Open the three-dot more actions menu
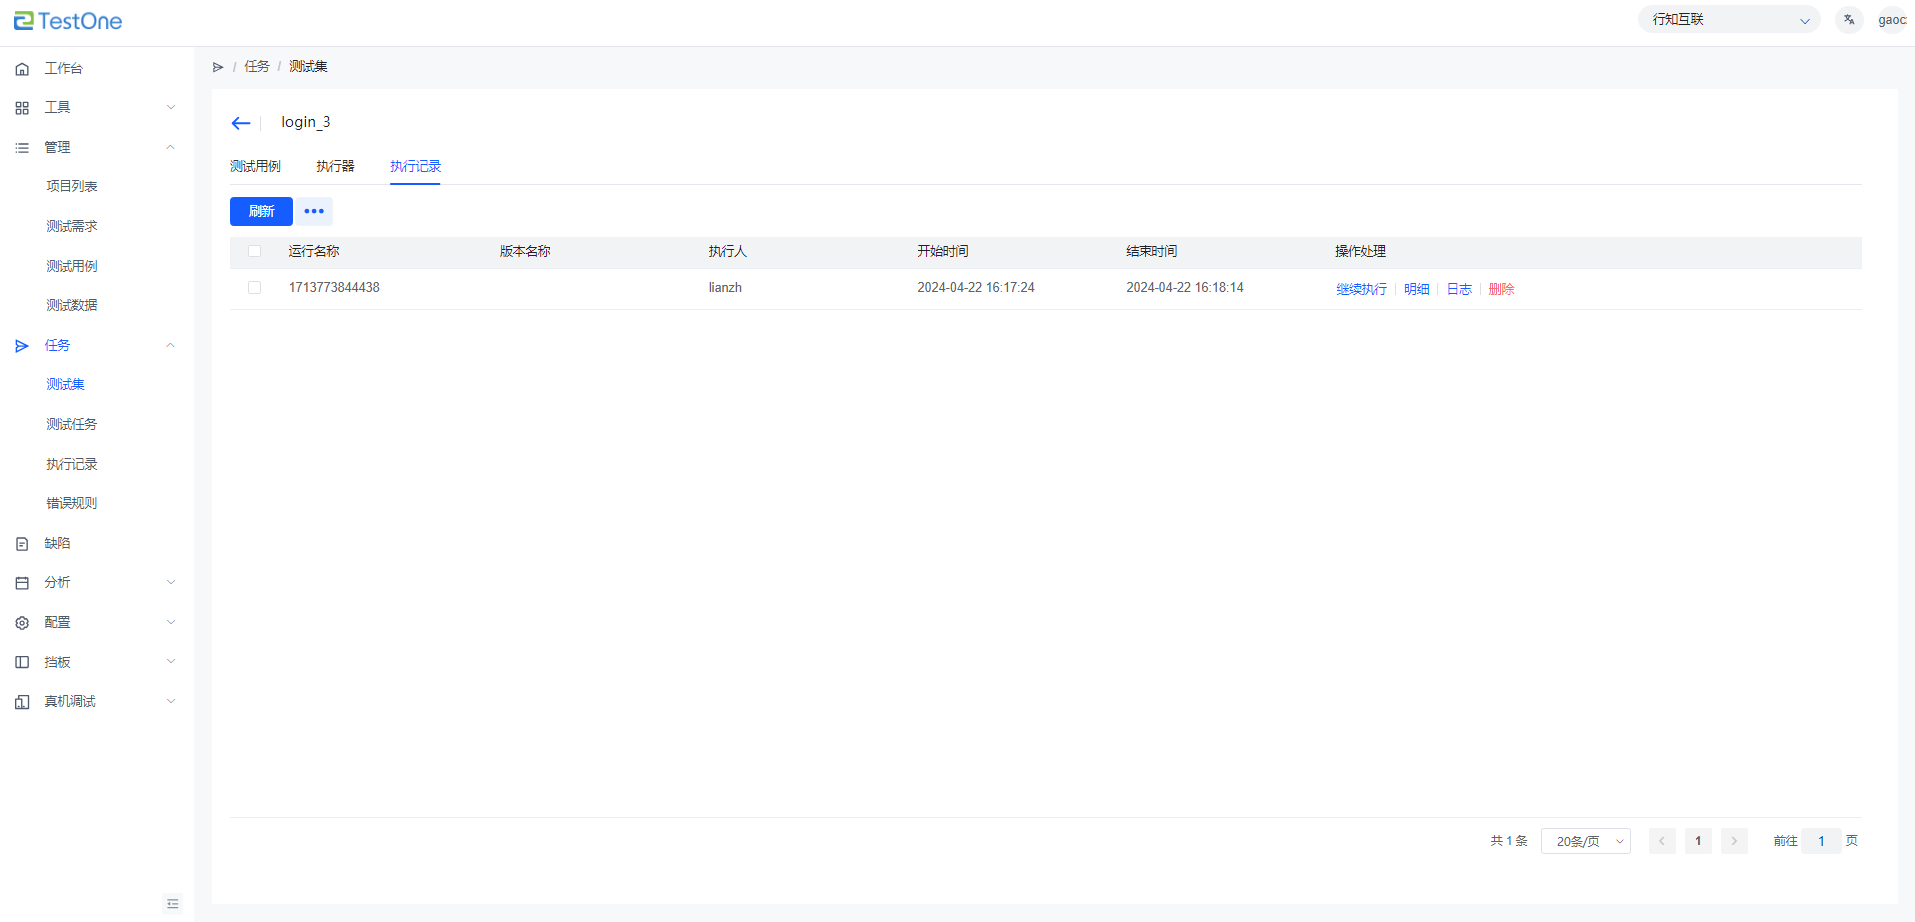 (x=314, y=211)
